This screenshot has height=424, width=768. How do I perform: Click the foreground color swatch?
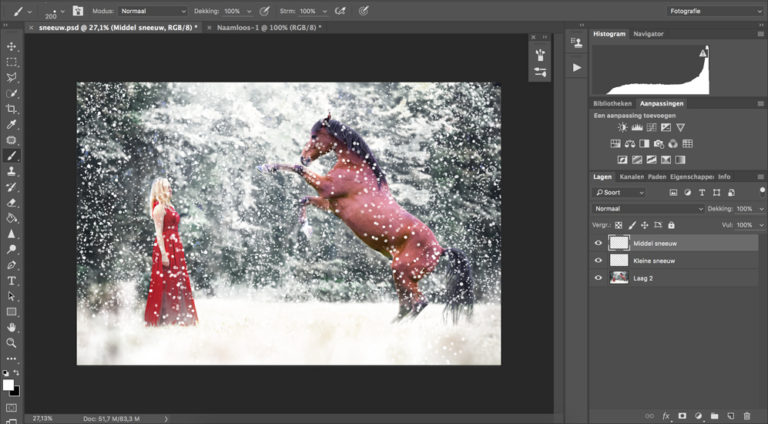coord(8,385)
